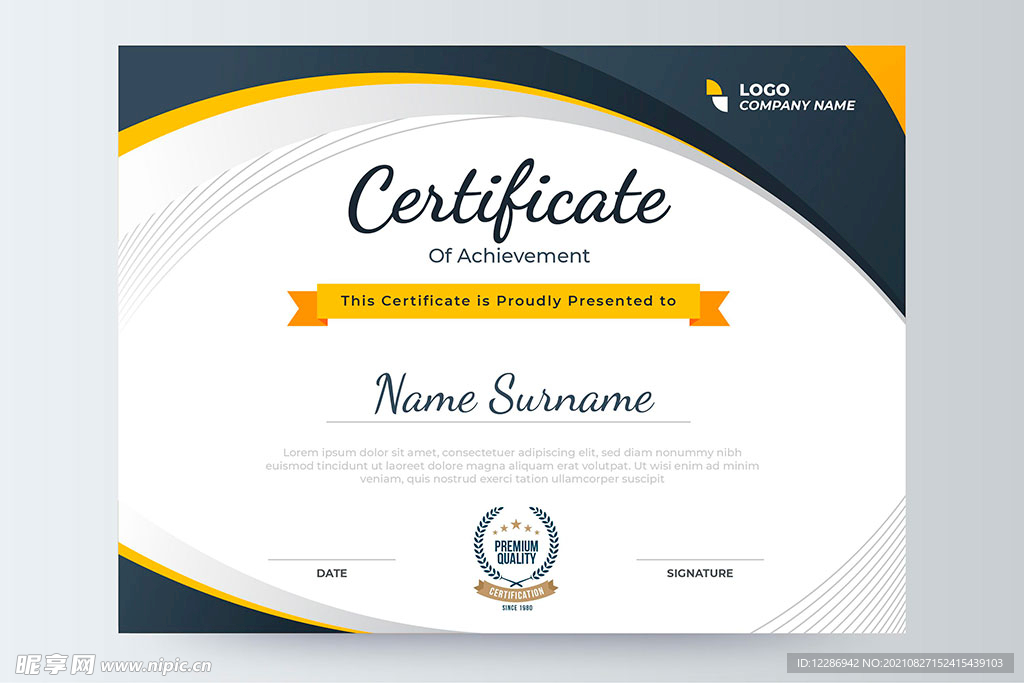Select the Name Surname placeholder text
1024x683 pixels.
coord(513,394)
